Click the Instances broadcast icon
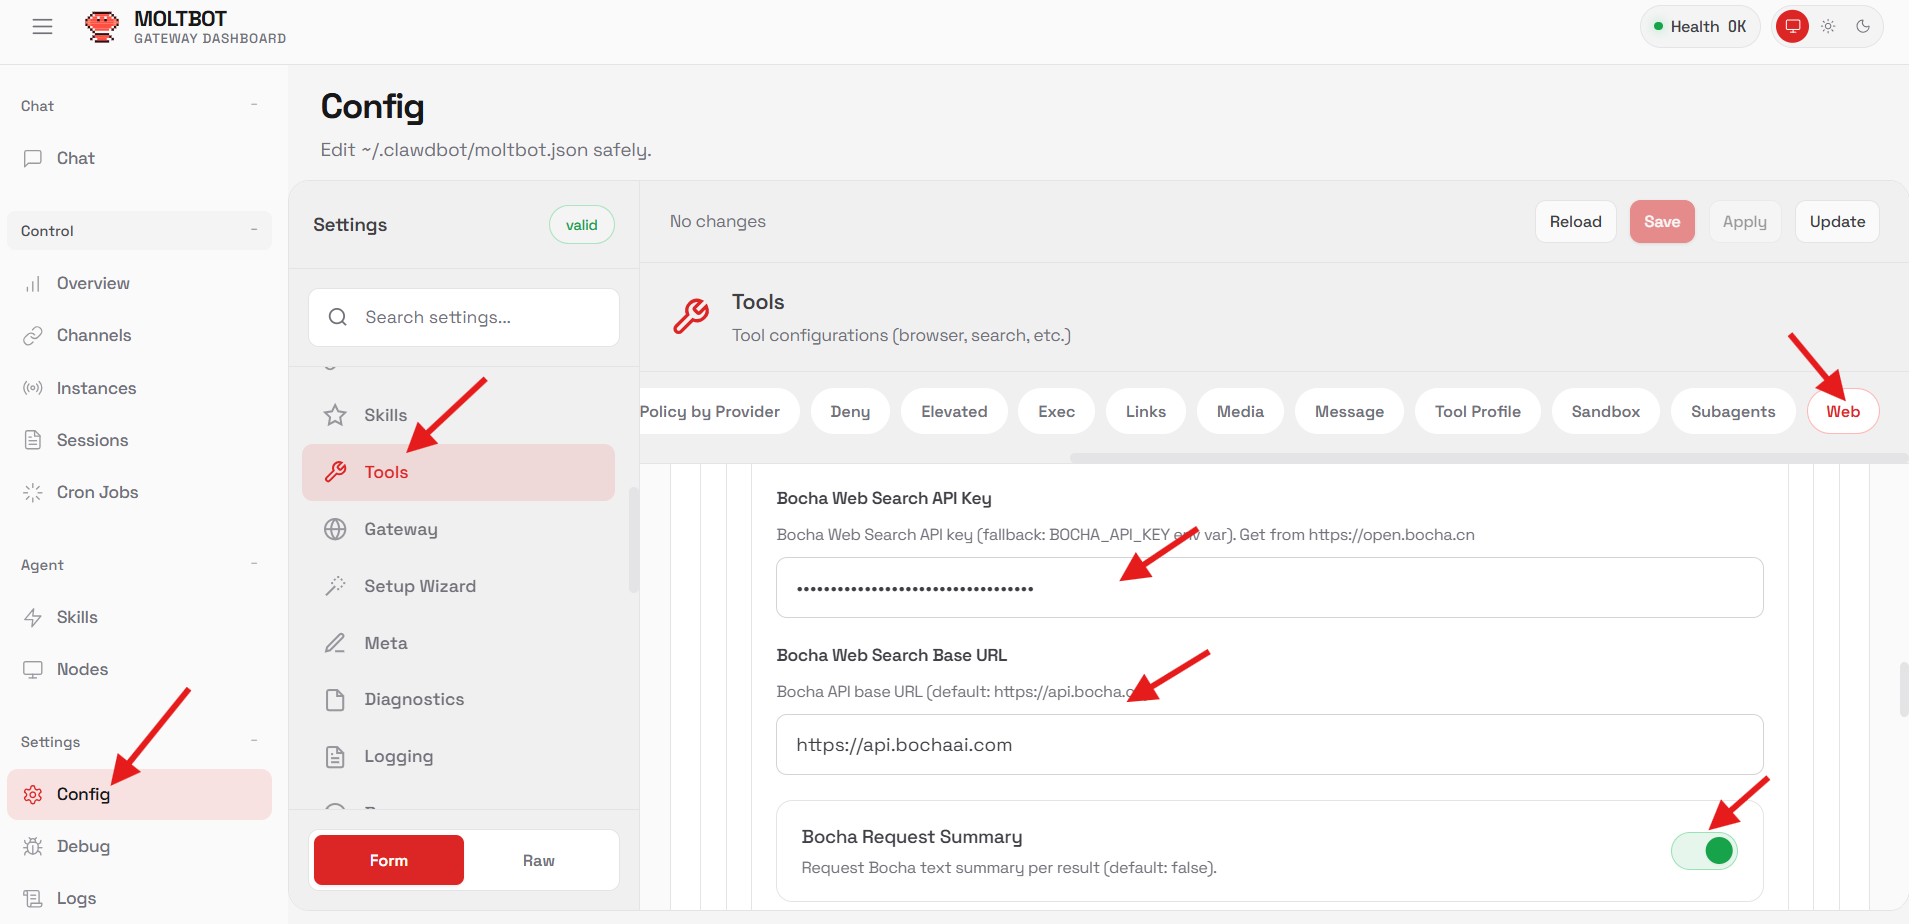This screenshot has height=924, width=1909. [x=33, y=388]
